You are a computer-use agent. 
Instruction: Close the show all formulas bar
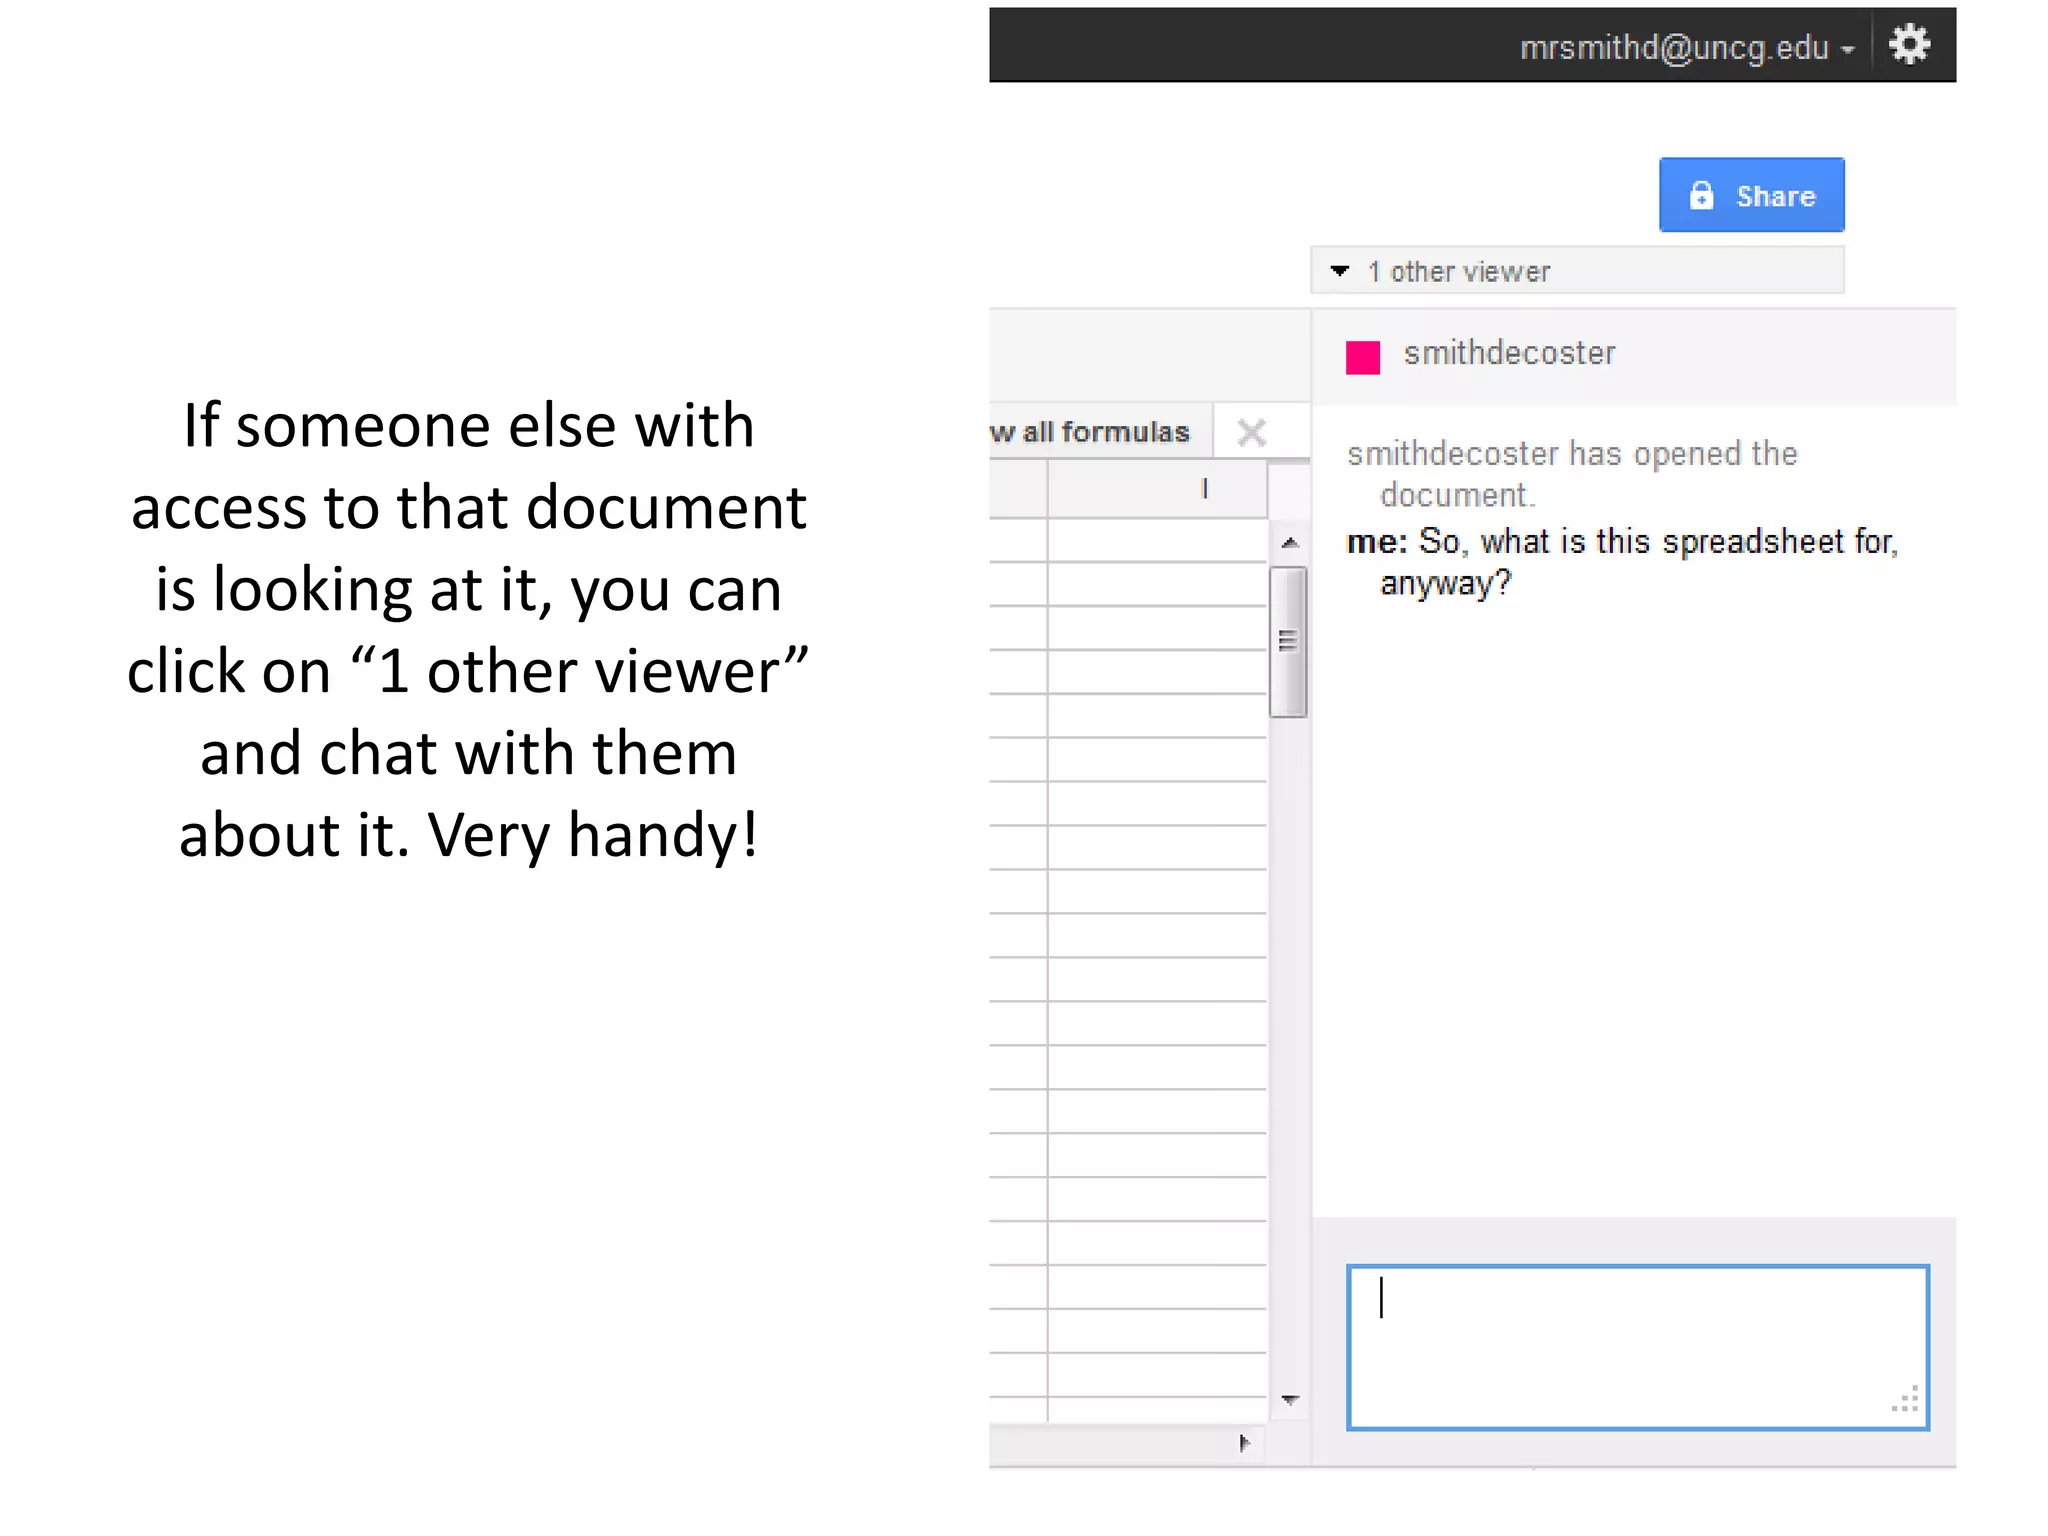tap(1251, 432)
